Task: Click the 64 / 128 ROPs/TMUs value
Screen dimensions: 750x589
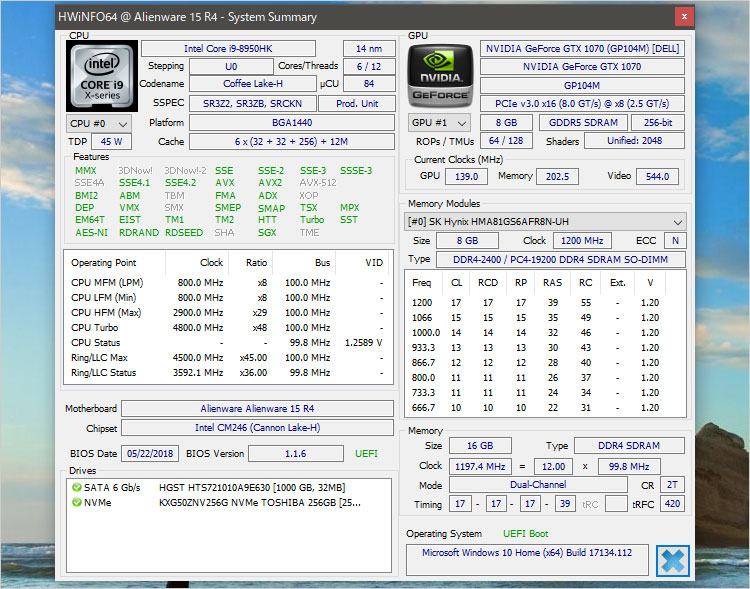Action: pos(506,141)
